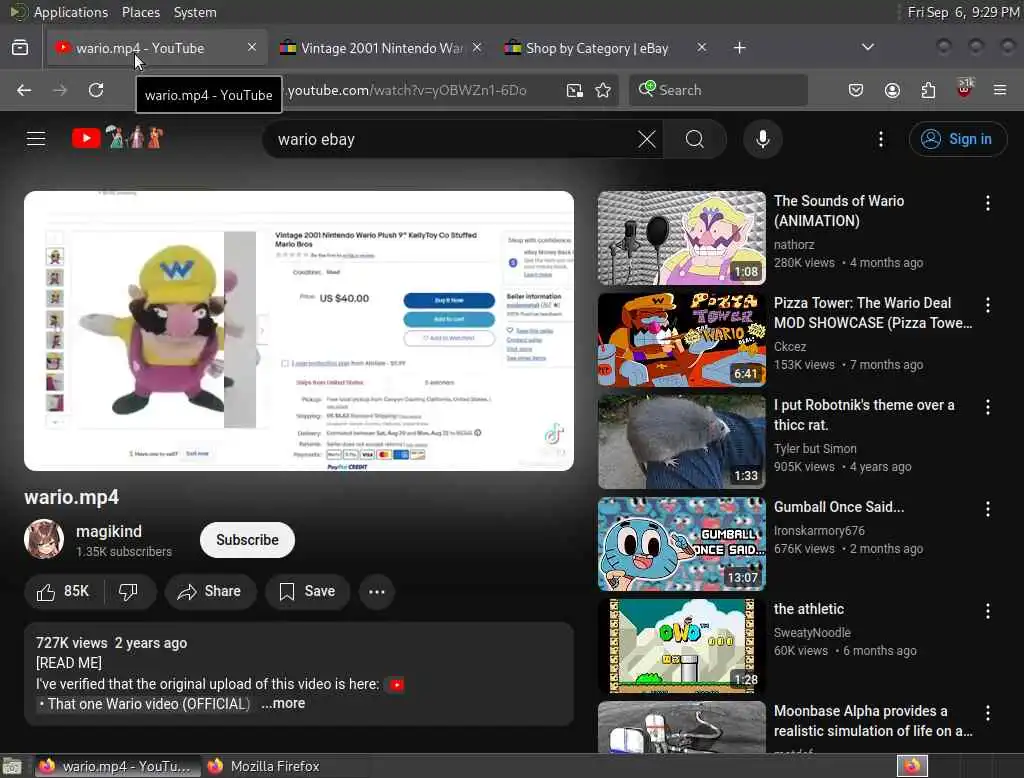This screenshot has height=778, width=1024.
Task: Open Firefox account icon
Action: (x=892, y=90)
